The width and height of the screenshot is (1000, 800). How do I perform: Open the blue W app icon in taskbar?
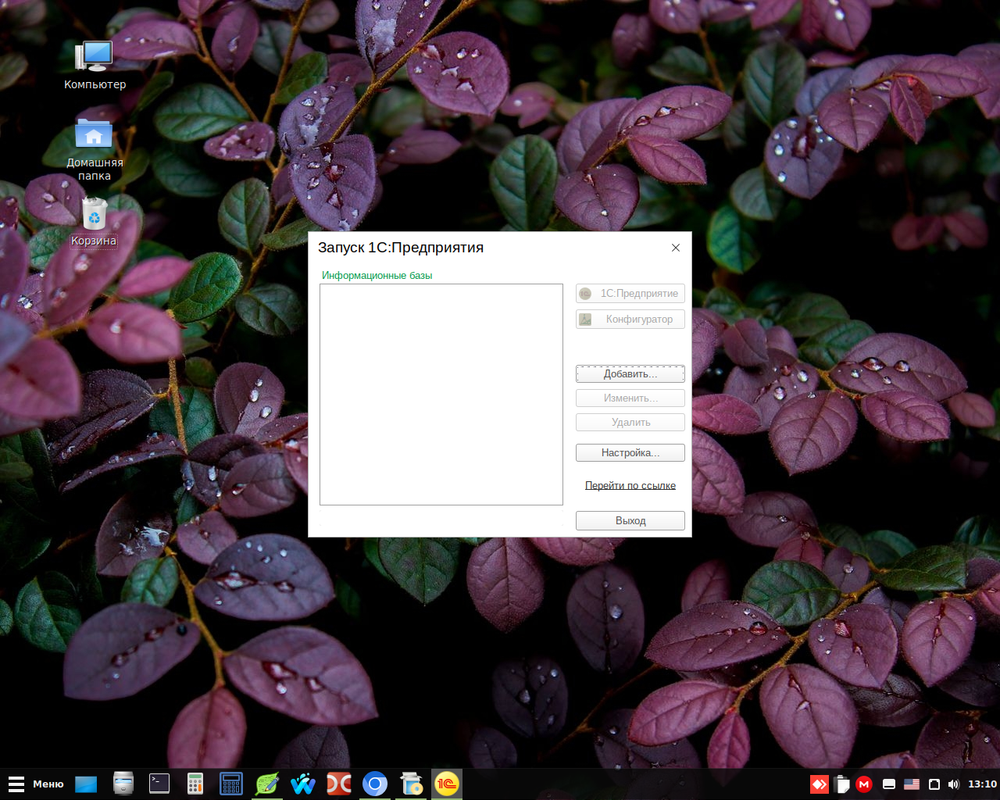(303, 784)
